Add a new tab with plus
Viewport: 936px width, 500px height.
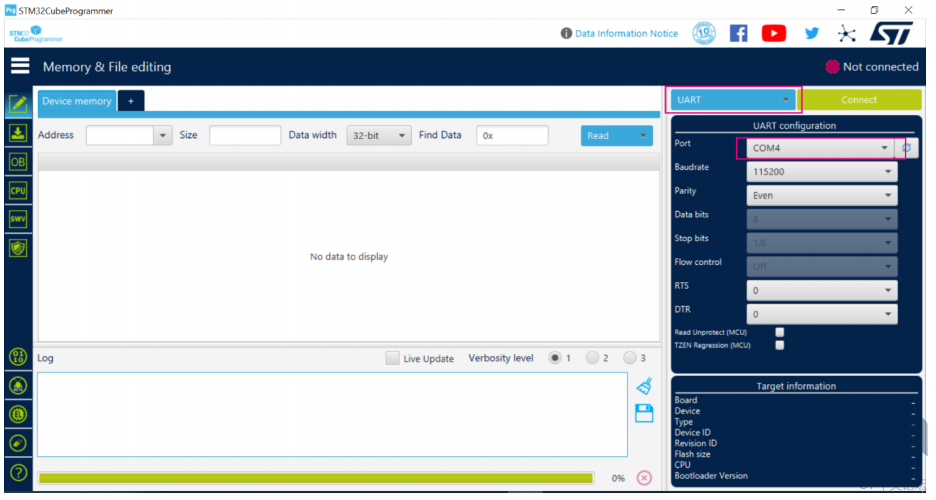coord(131,101)
